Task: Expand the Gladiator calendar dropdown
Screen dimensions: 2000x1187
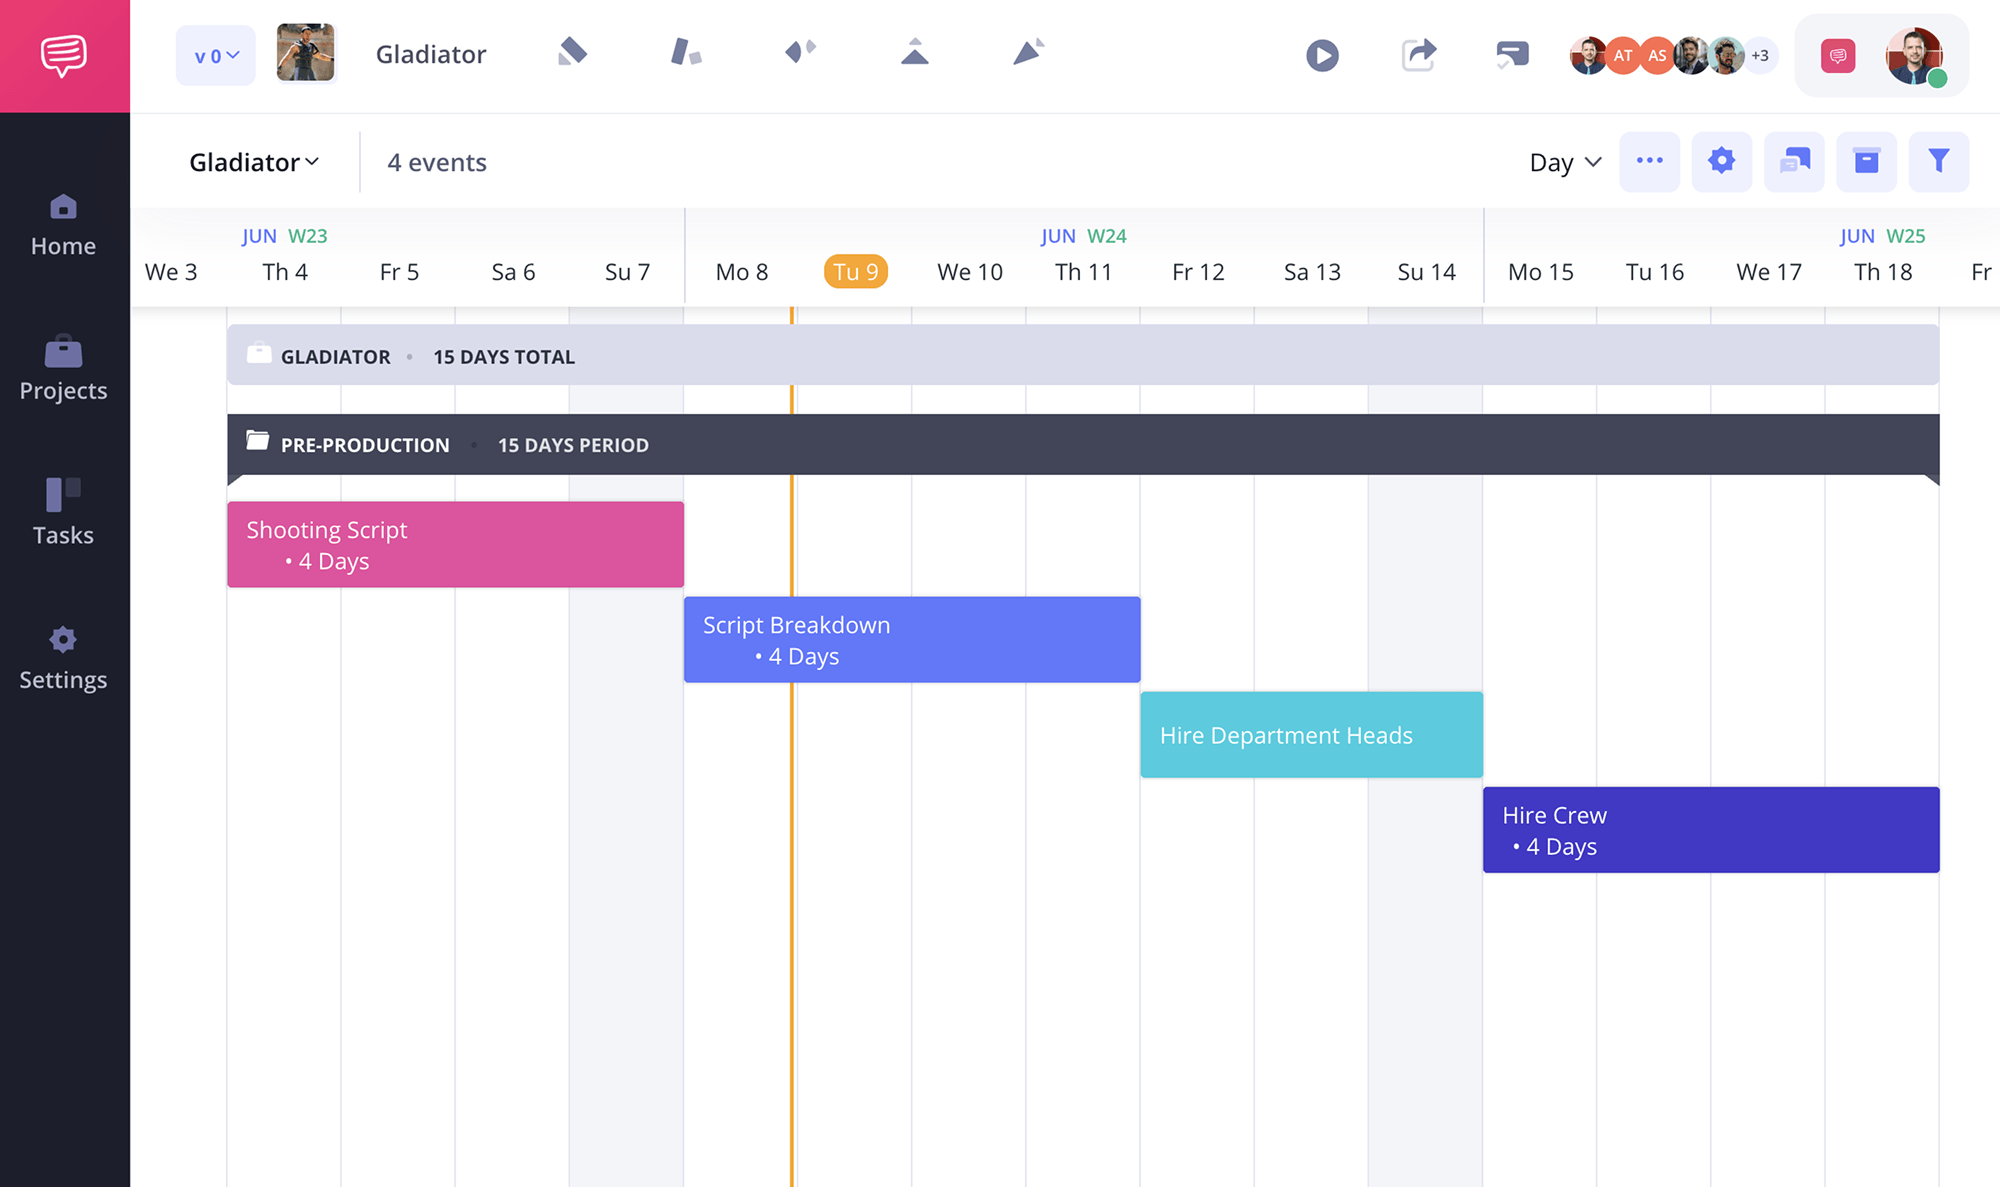Action: (x=254, y=162)
